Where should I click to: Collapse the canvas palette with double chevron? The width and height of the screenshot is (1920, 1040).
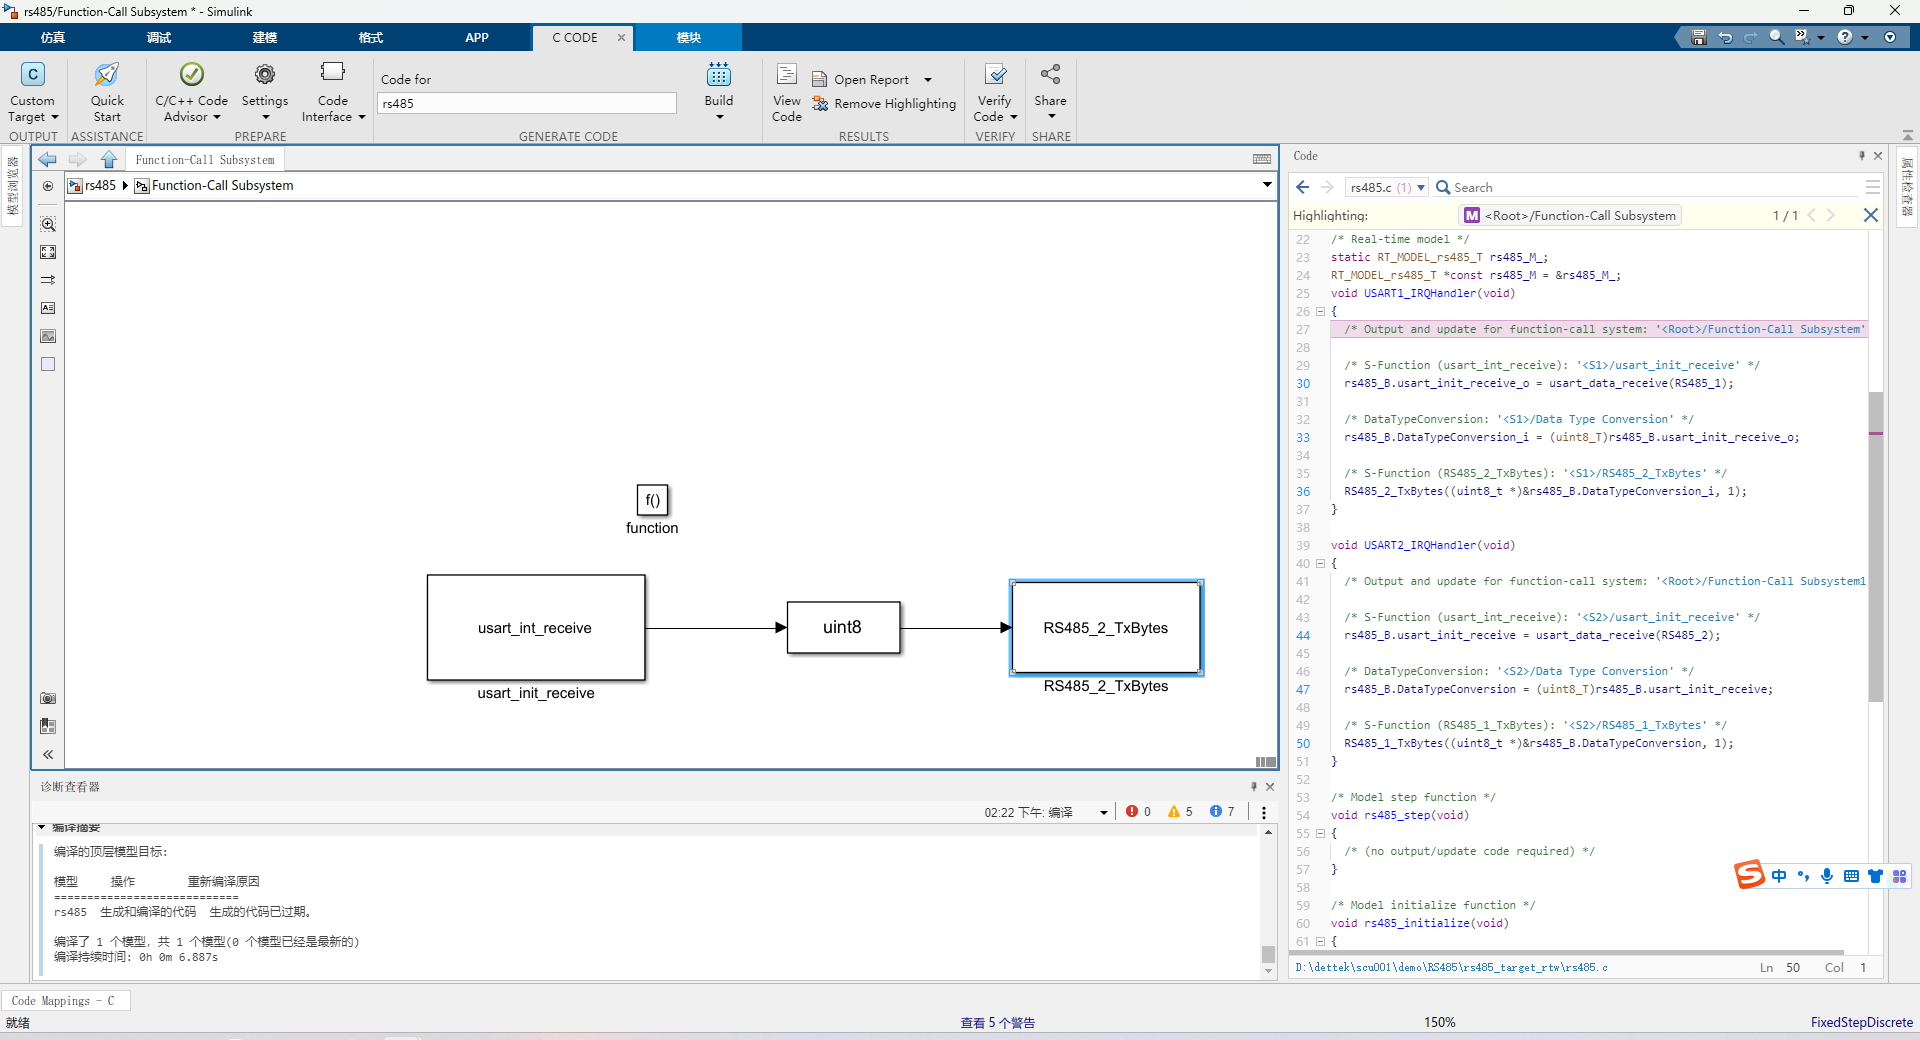(x=48, y=754)
